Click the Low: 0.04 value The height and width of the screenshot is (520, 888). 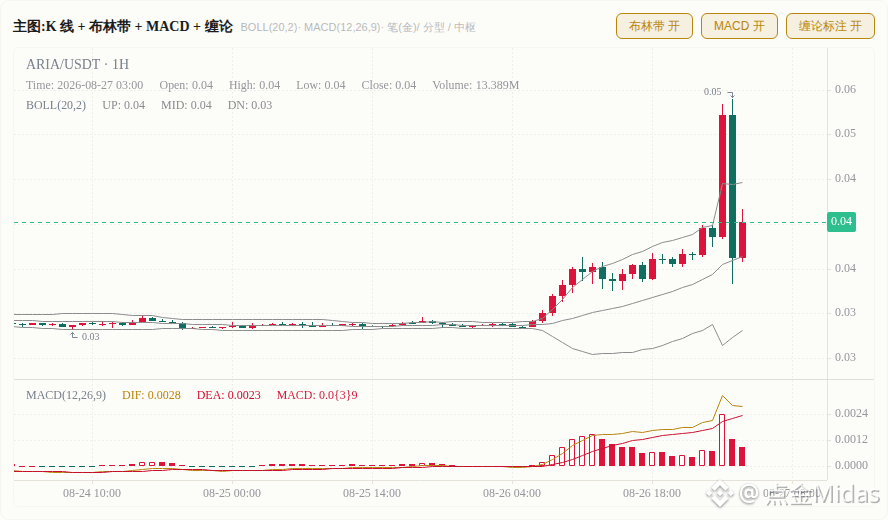tap(321, 85)
